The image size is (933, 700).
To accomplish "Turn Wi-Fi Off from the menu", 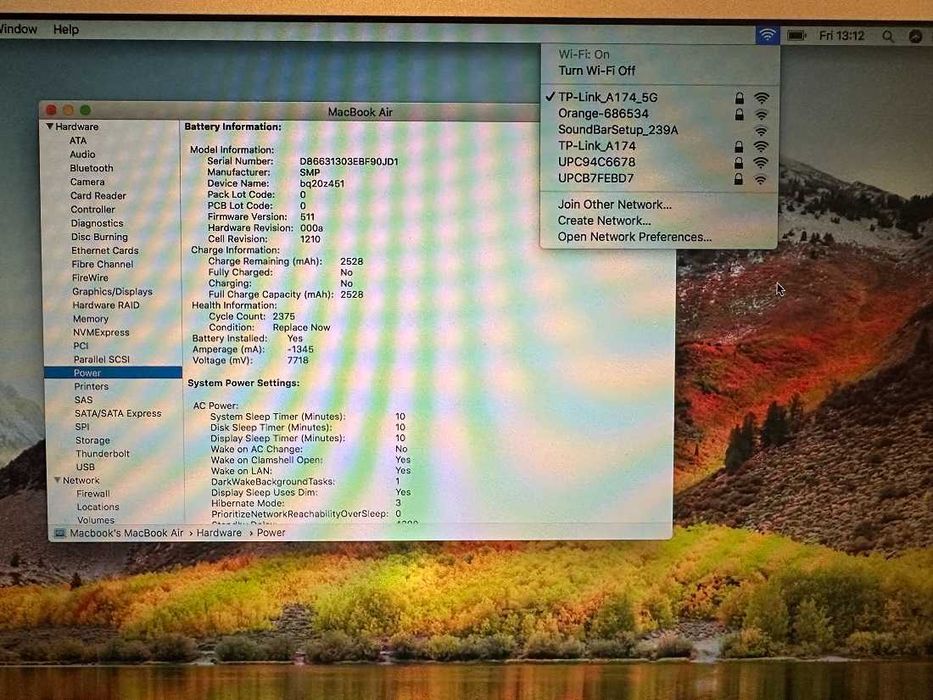I will tap(597, 70).
